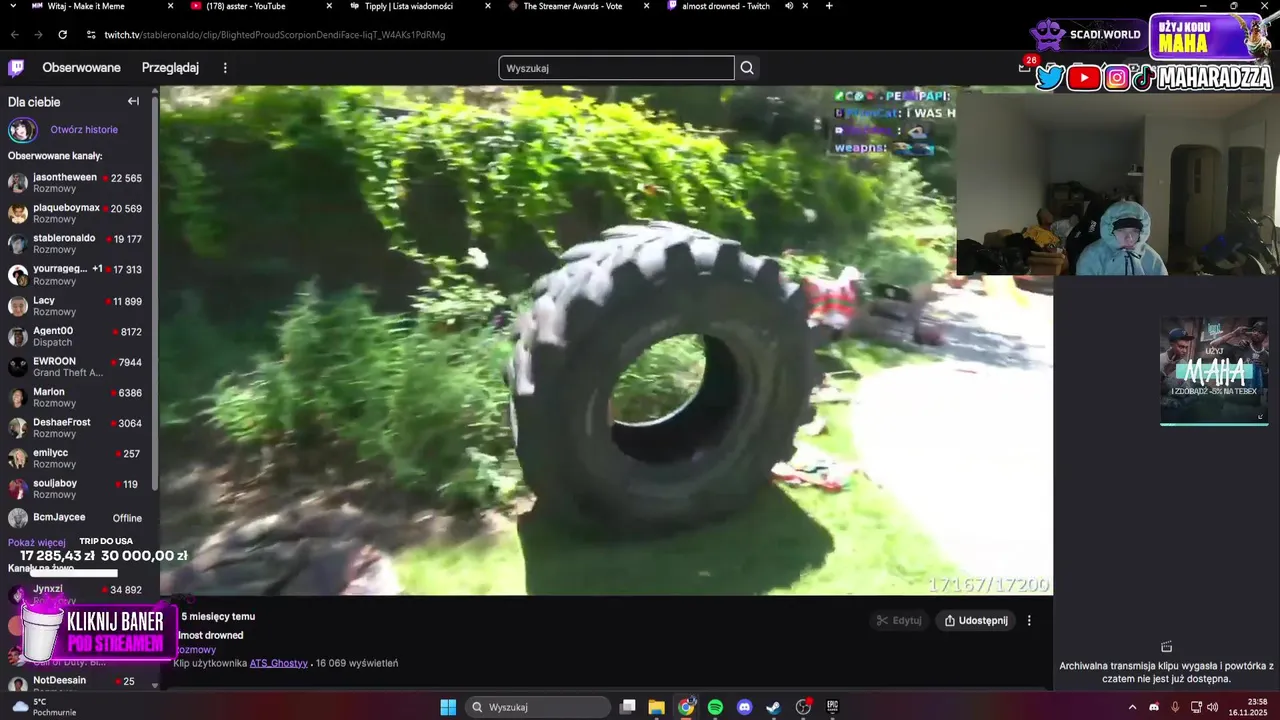
Task: Click the Udostępnij share button
Action: (976, 620)
